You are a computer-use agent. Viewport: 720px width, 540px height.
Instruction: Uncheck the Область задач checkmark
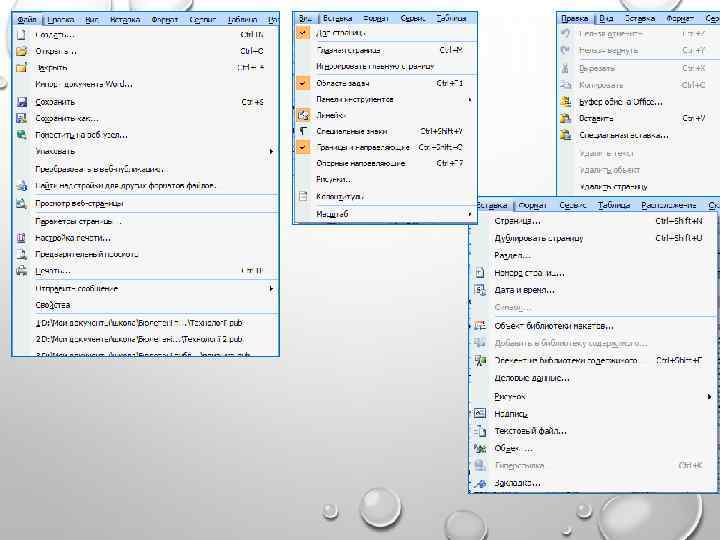click(303, 84)
